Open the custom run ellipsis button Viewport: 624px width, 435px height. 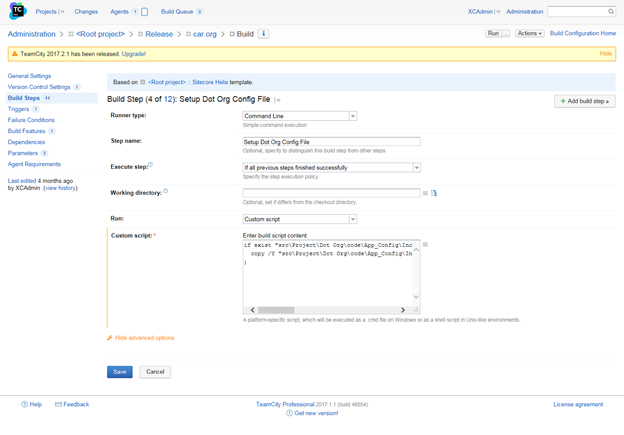pos(505,33)
